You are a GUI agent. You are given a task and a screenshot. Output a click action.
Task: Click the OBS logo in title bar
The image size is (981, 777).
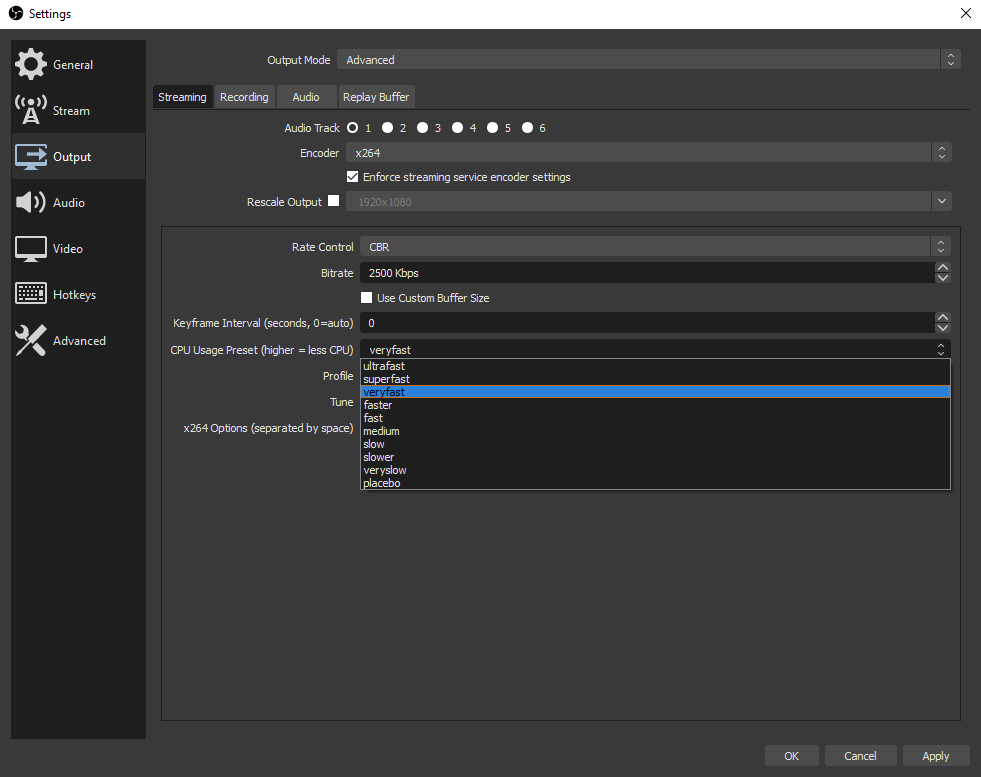[16, 13]
